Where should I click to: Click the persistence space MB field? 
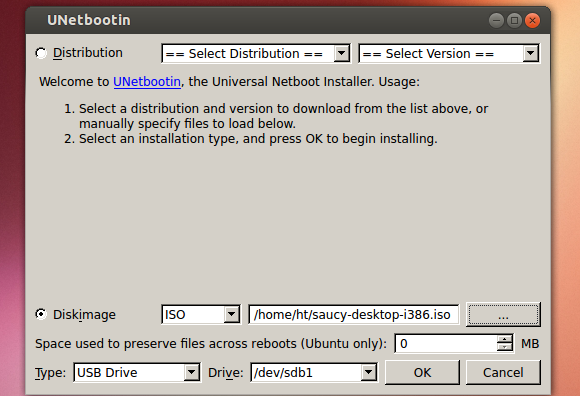pyautogui.click(x=454, y=343)
